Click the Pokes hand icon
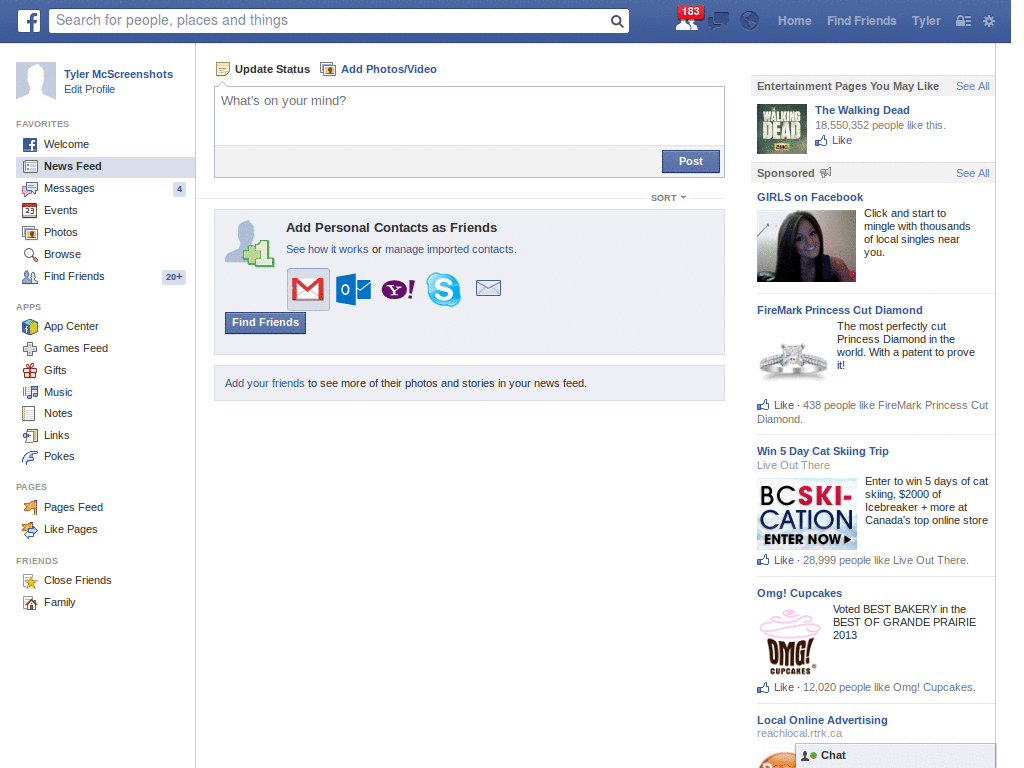Viewport: 1024px width, 768px height. [30, 457]
